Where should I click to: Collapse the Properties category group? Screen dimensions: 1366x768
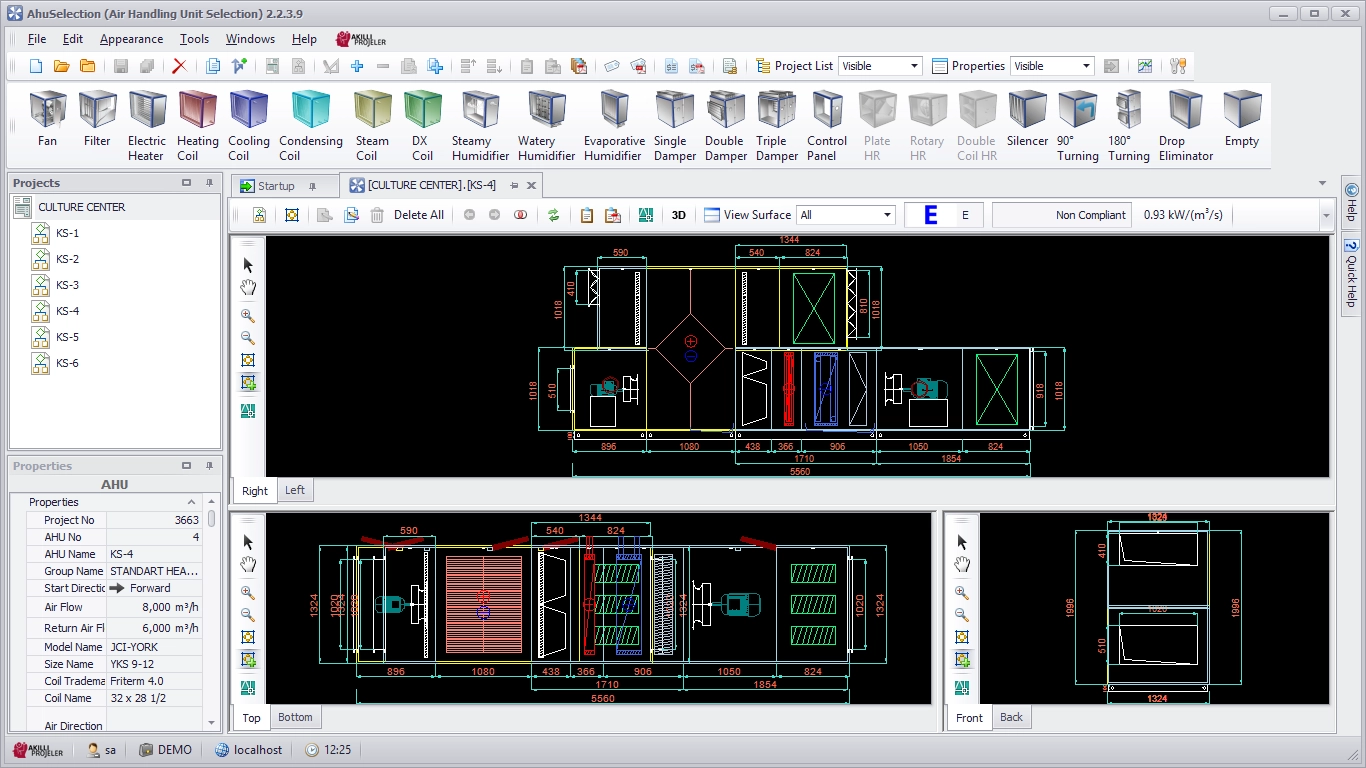[x=192, y=502]
